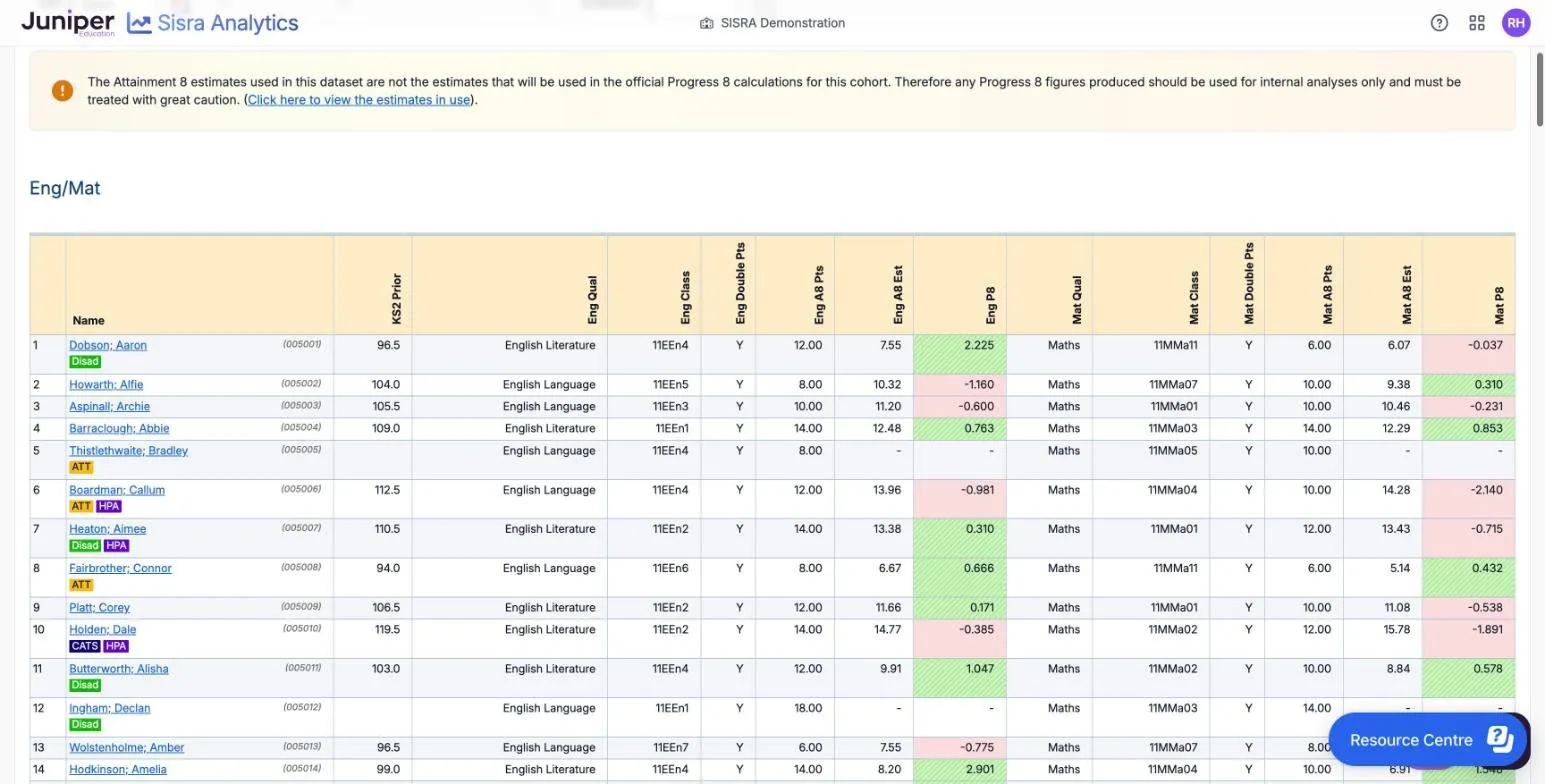
Task: Open student Hodkinson; Amelia
Action: coord(116,769)
